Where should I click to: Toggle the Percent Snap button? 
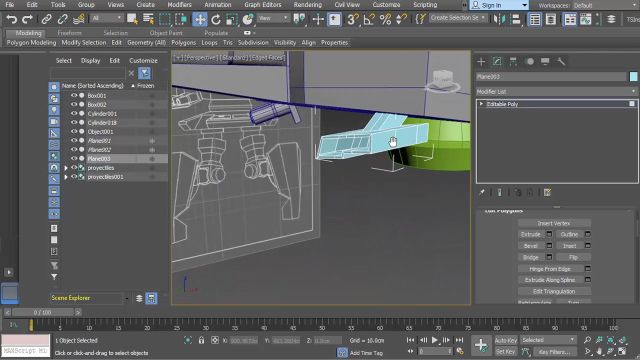pyautogui.click(x=385, y=19)
